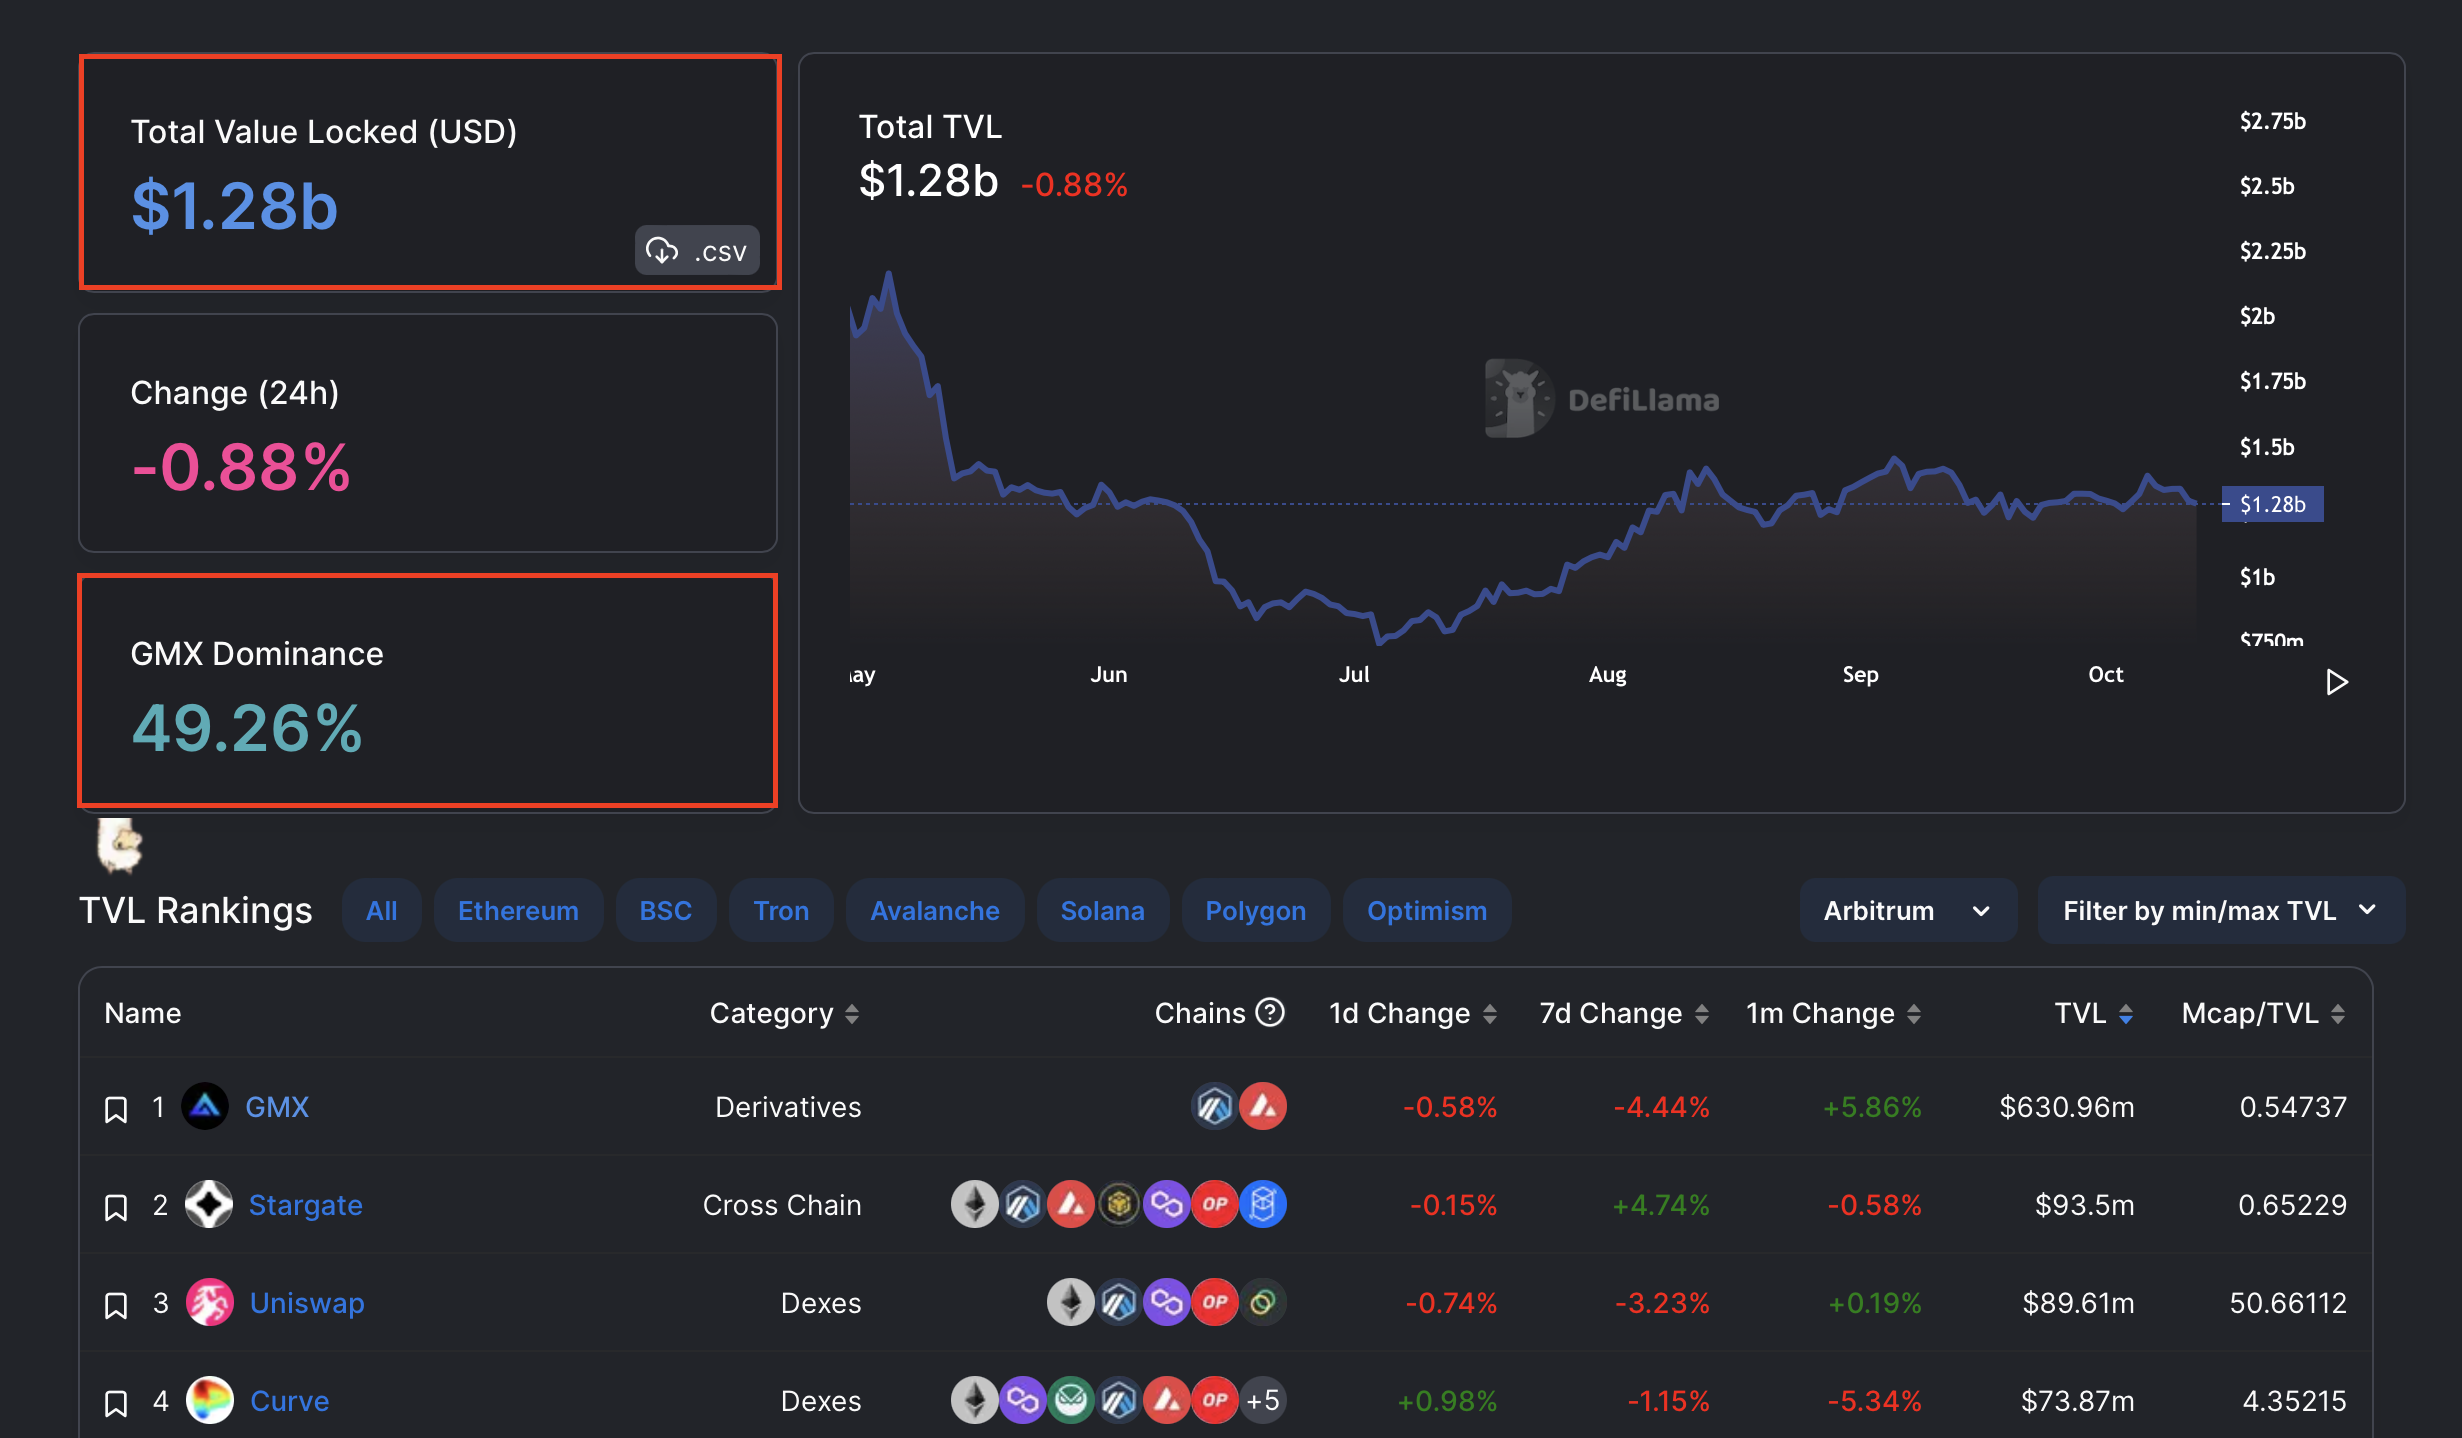2462x1438 pixels.
Task: Click Curve's 1d change +0.98%
Action: (x=1447, y=1401)
